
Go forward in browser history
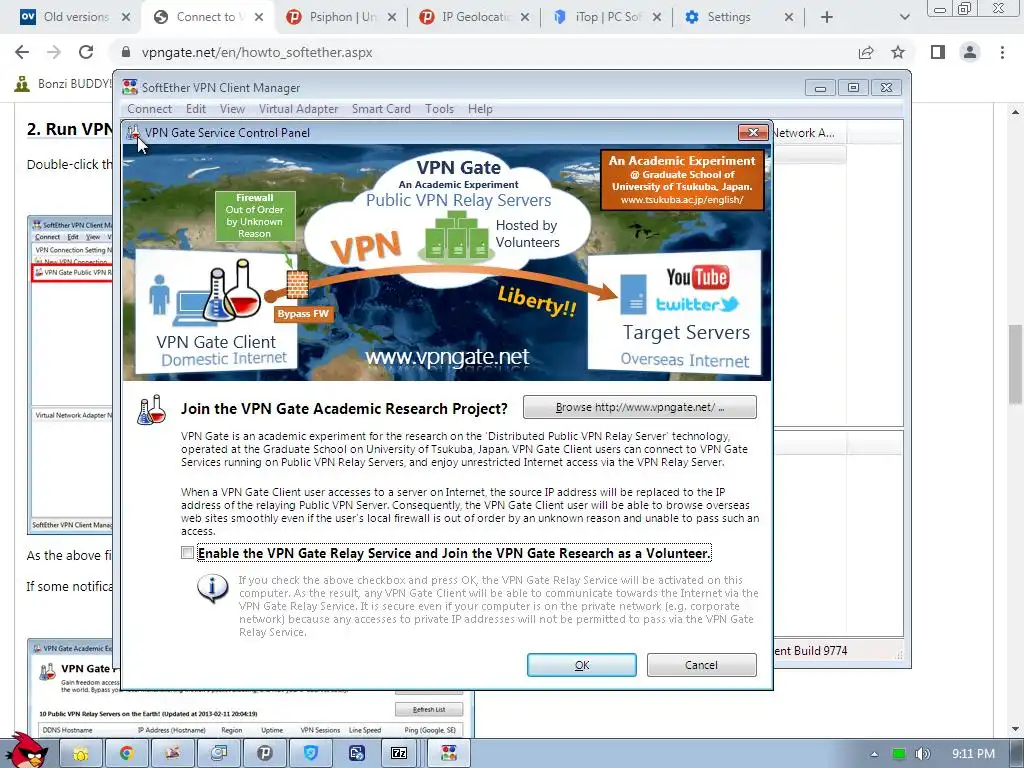click(54, 52)
